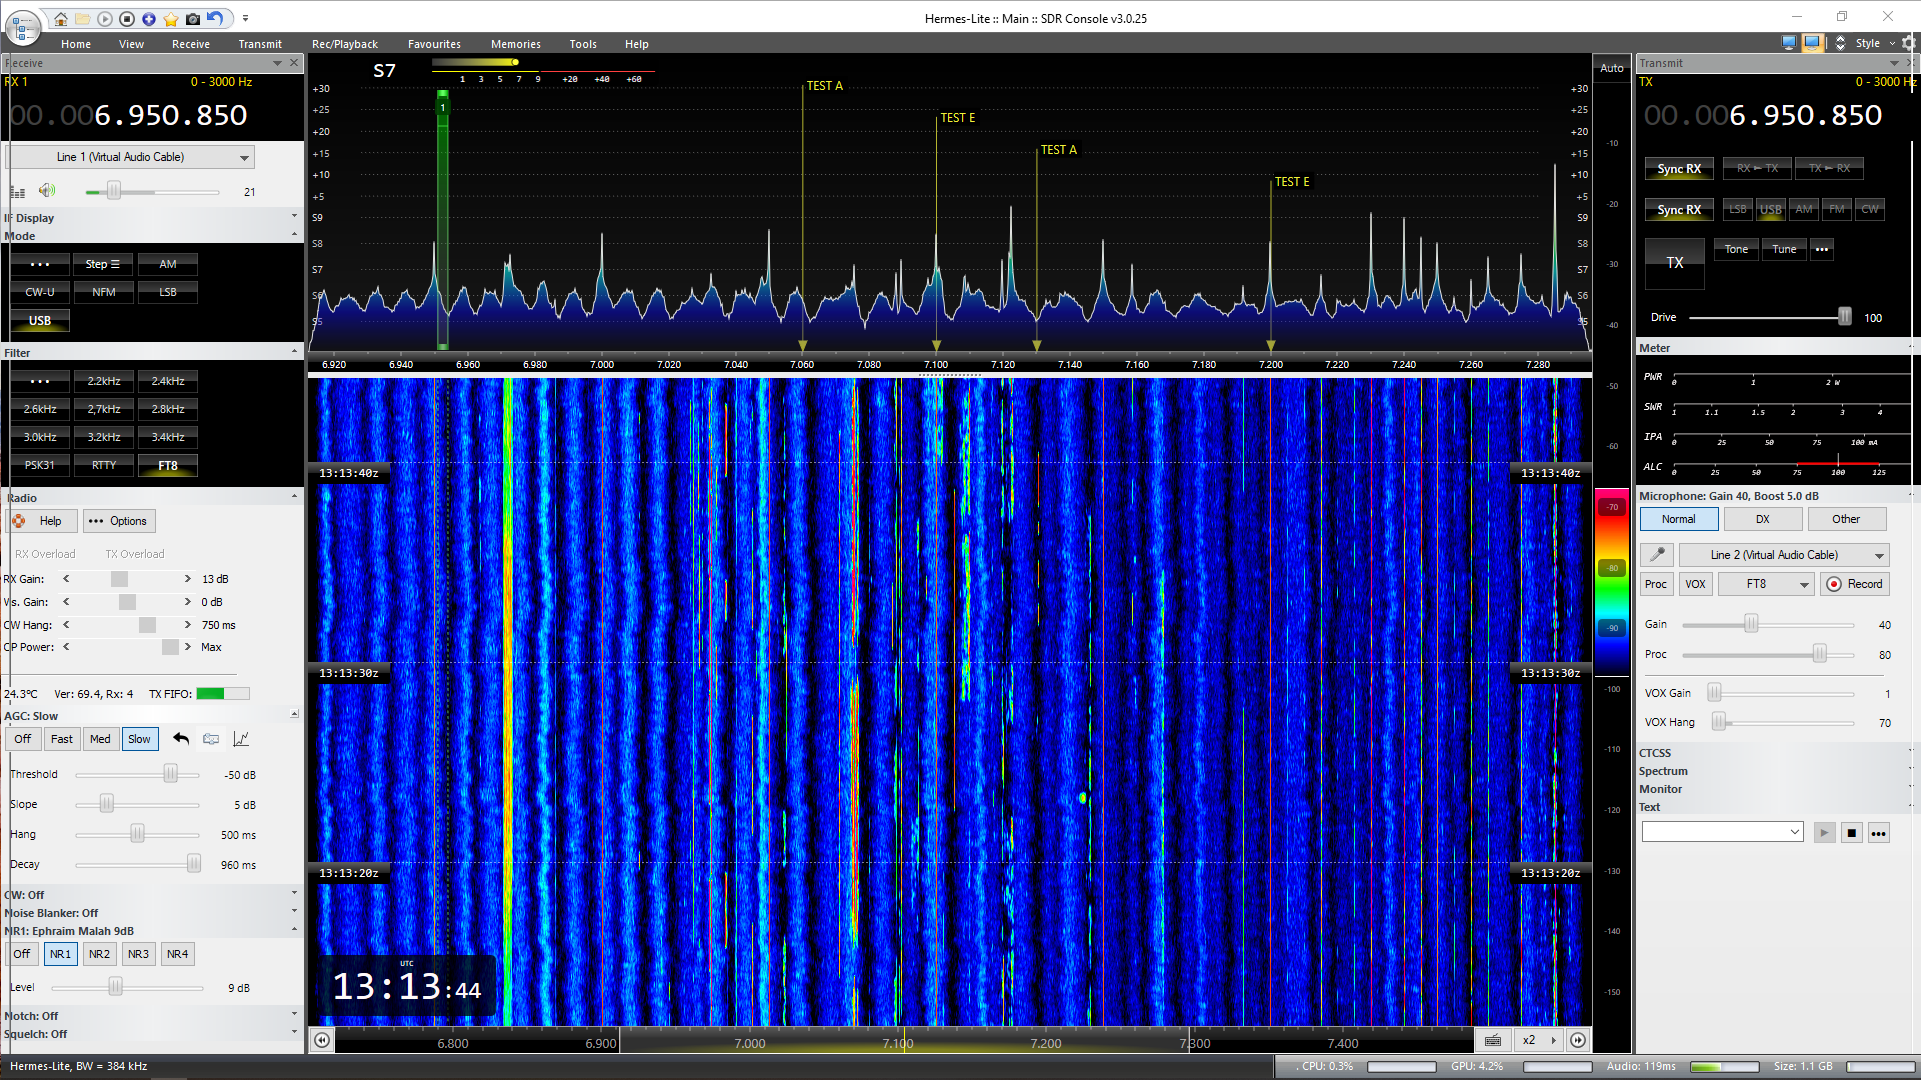1921x1080 pixels.
Task: Reset AGC with the undo arrow icon
Action: tap(181, 739)
